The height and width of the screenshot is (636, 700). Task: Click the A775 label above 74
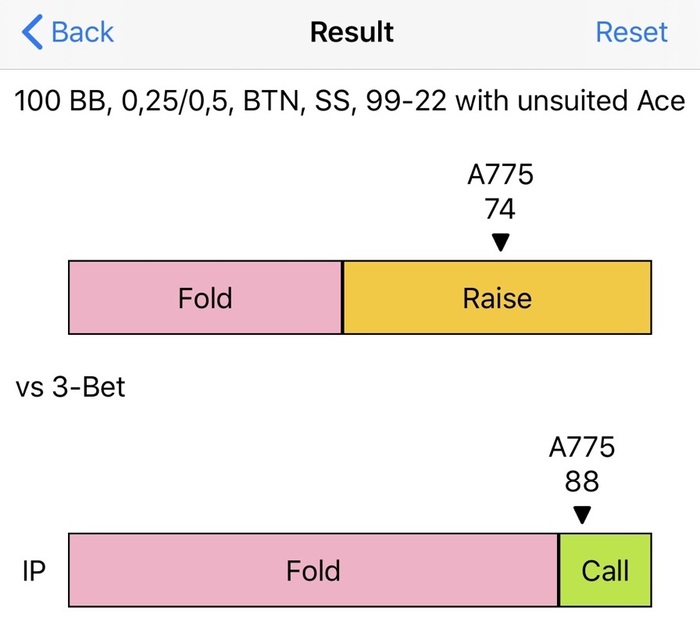501,176
